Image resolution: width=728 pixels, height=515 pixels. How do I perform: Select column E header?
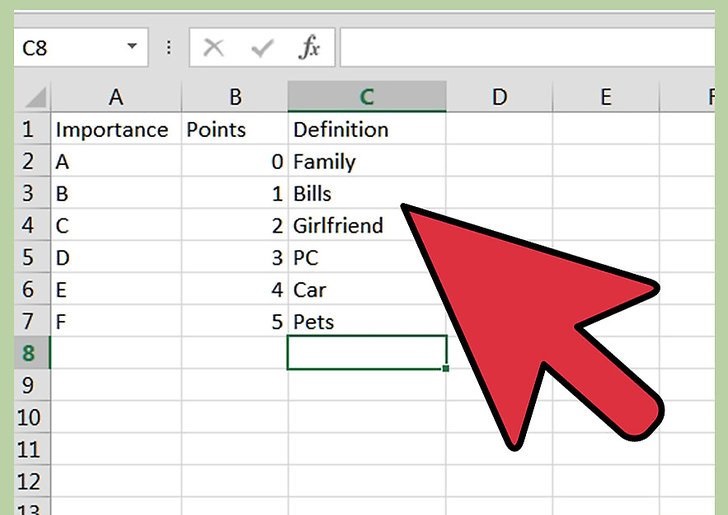pos(605,97)
